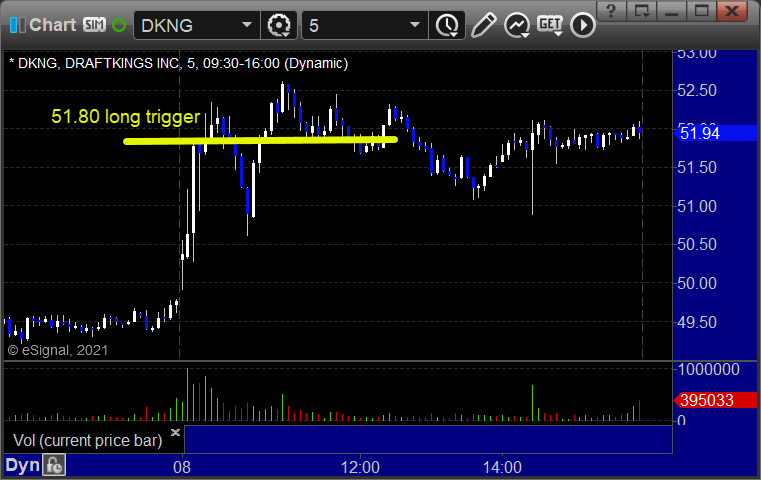Click the 08 date axis label
Viewport: 761px width, 480px height.
(x=182, y=467)
